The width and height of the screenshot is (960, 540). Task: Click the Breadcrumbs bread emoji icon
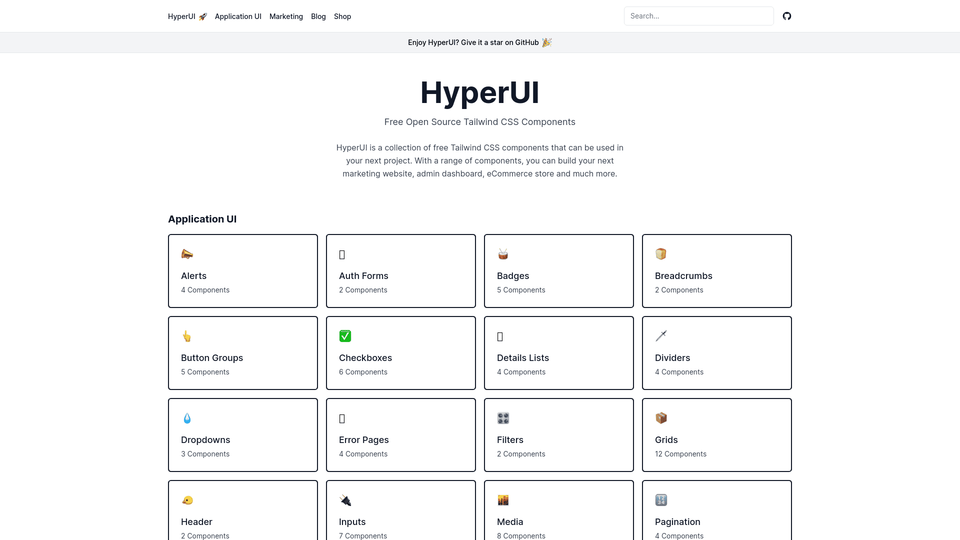tap(661, 254)
